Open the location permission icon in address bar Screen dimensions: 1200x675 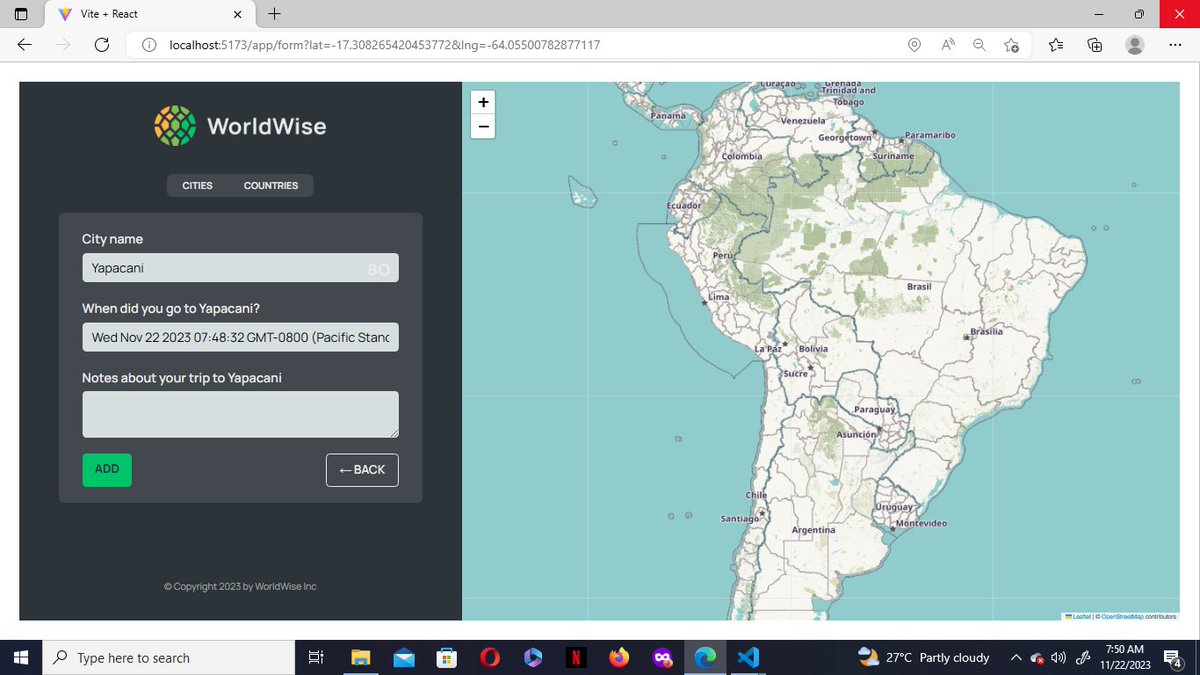pos(914,44)
